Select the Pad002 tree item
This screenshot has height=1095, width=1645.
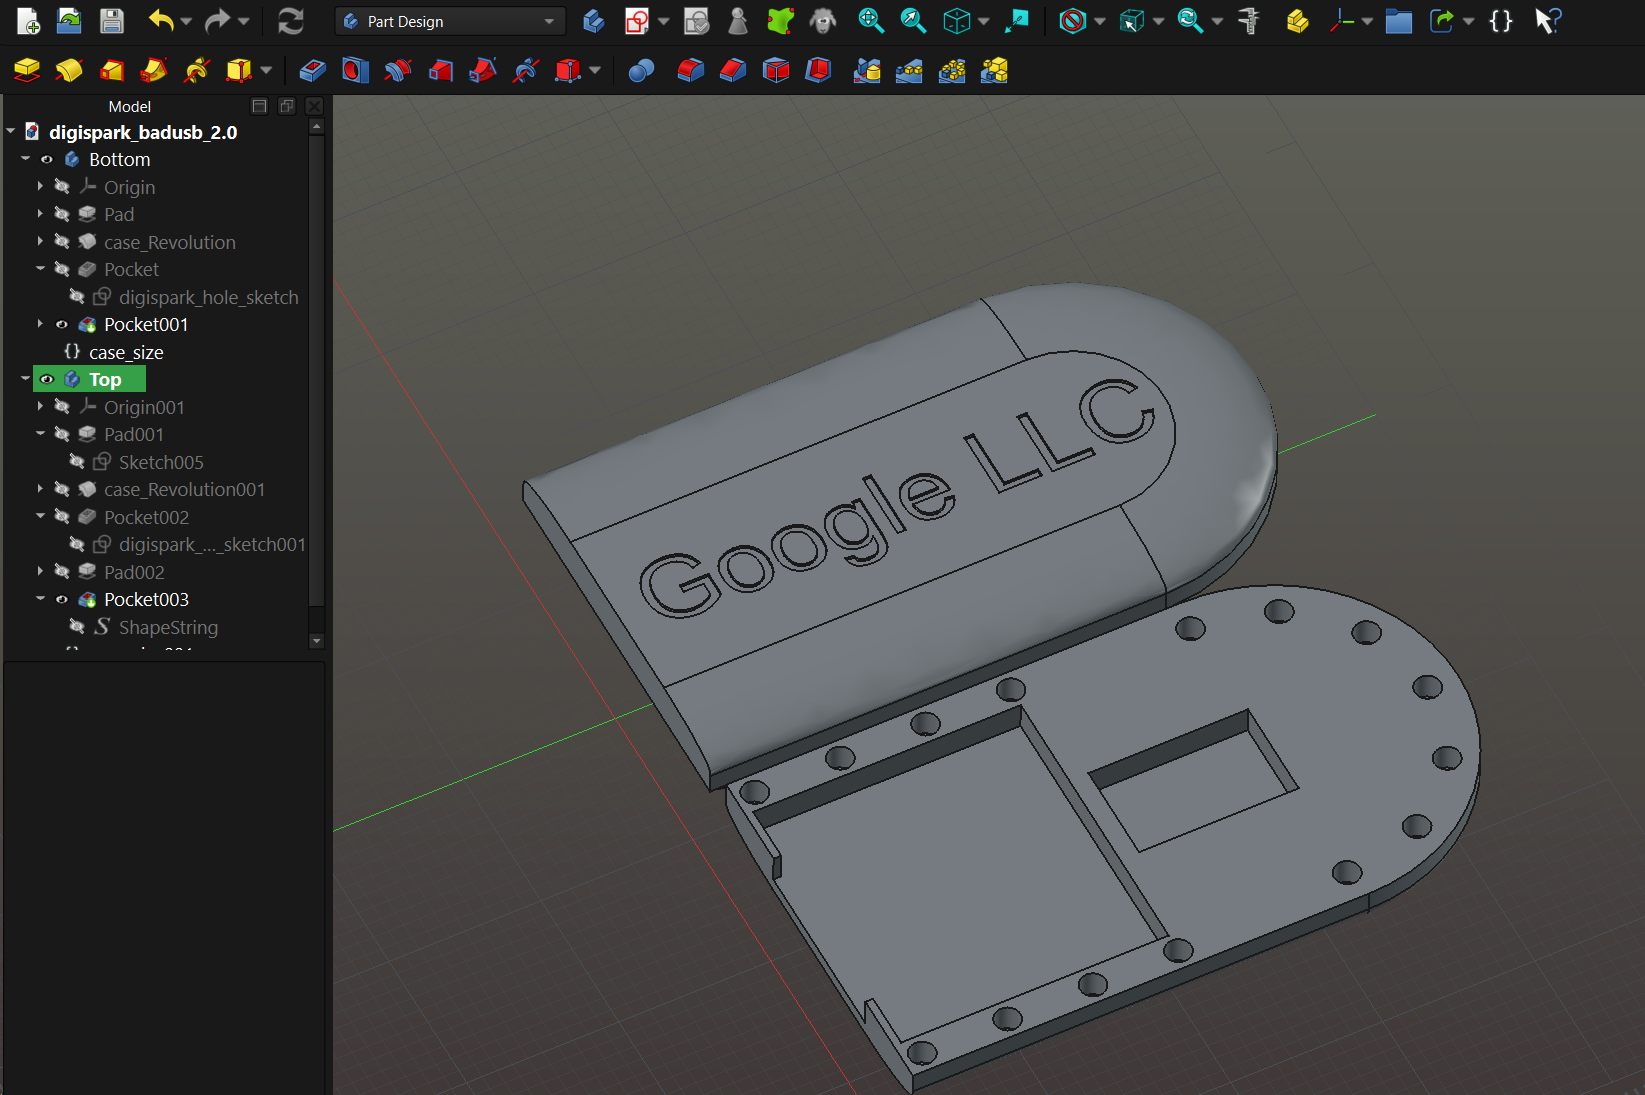[x=134, y=572]
